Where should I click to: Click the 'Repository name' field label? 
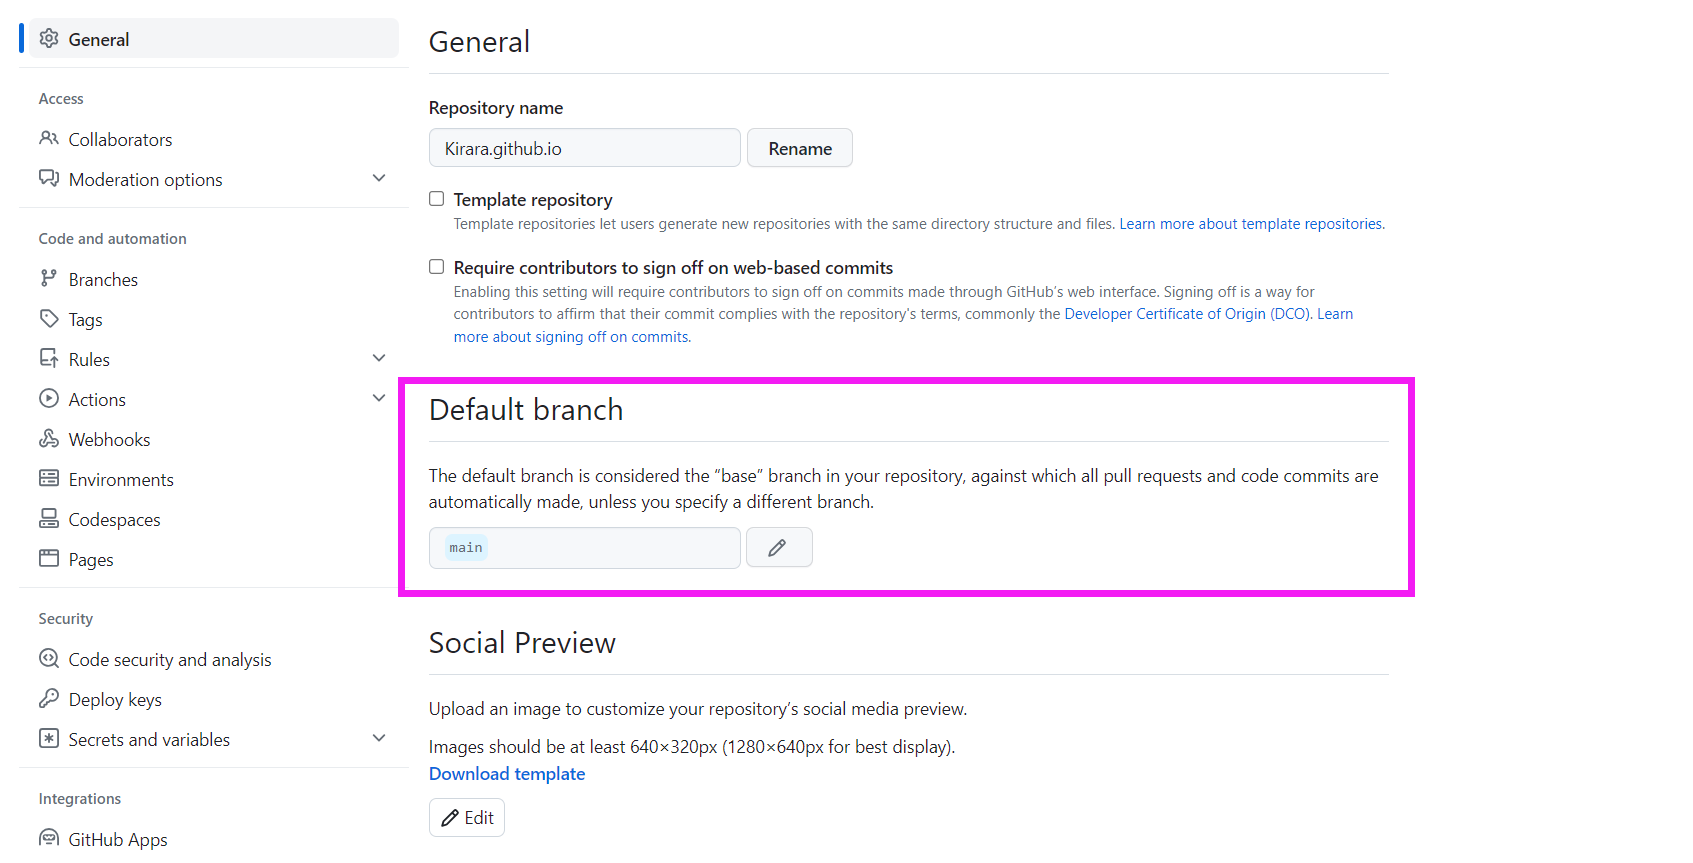tap(496, 108)
